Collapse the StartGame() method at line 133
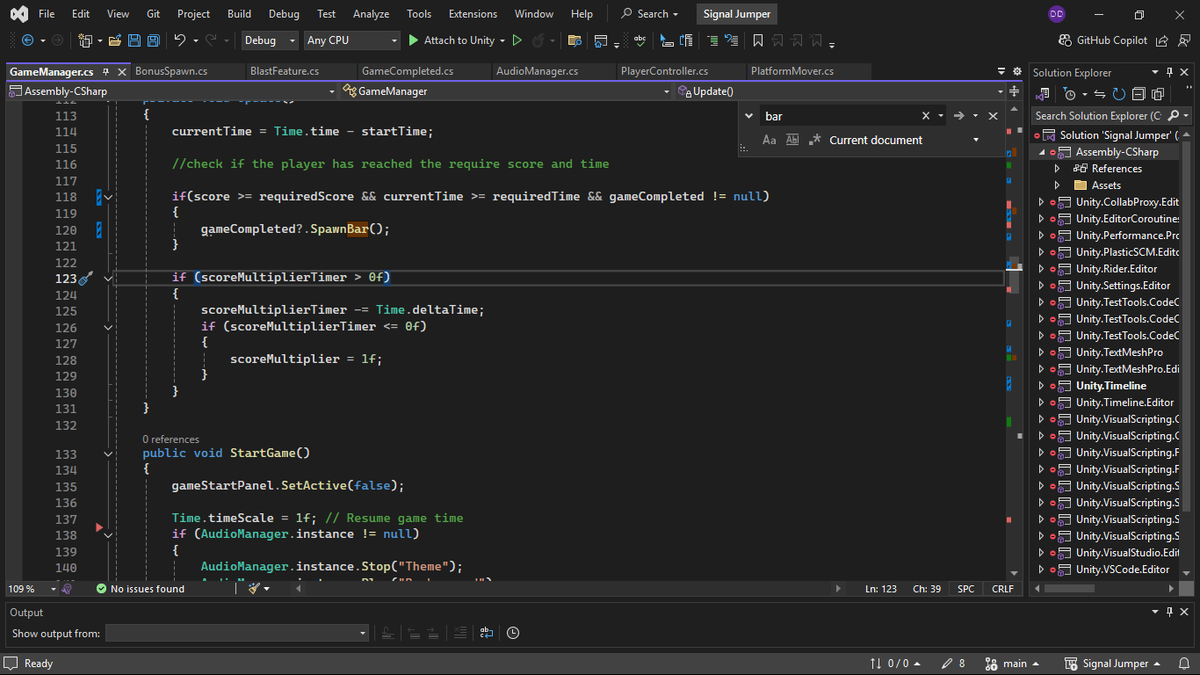Viewport: 1200px width, 675px height. click(108, 454)
